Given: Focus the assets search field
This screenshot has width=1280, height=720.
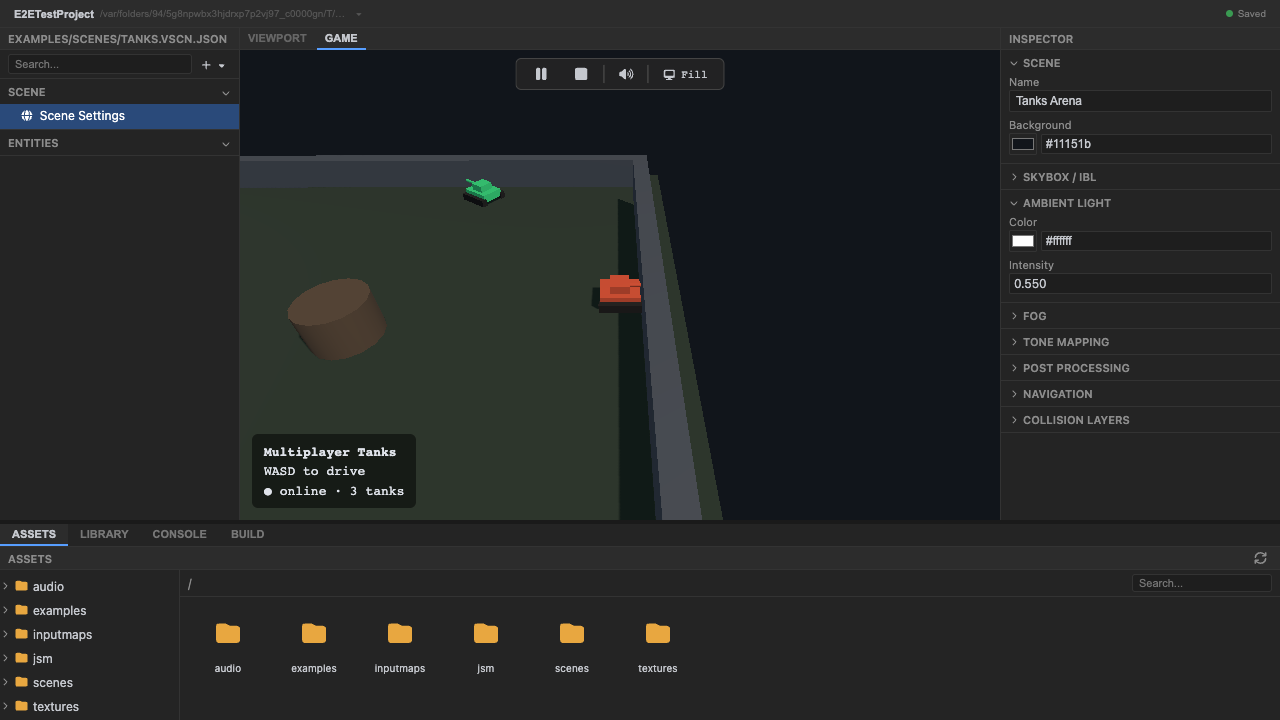Looking at the screenshot, I should (x=1201, y=583).
